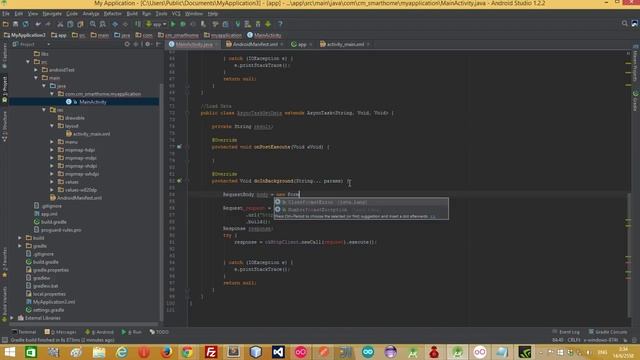The width and height of the screenshot is (640, 360).
Task: Click the Synchronize toolbar icon
Action: [26, 24]
